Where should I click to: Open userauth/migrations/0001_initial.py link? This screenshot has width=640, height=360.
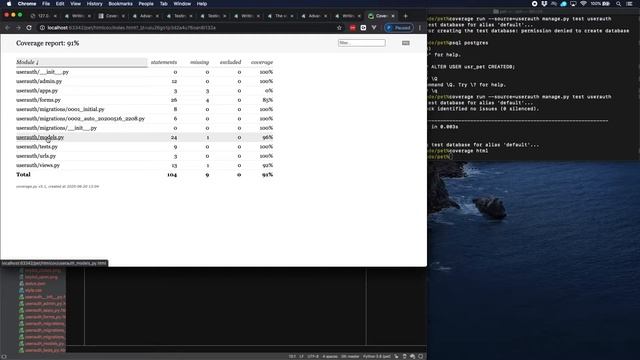[x=60, y=109]
